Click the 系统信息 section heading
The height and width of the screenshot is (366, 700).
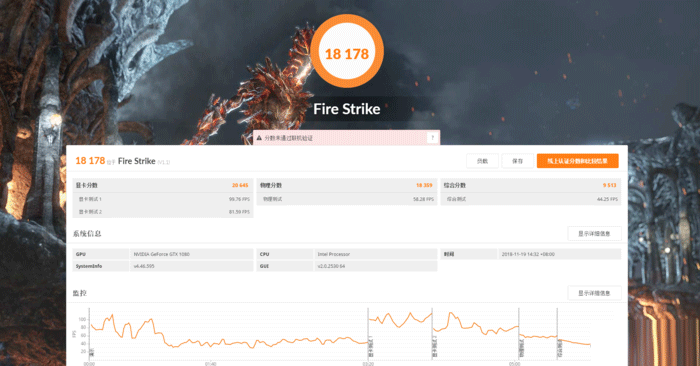[x=87, y=233]
